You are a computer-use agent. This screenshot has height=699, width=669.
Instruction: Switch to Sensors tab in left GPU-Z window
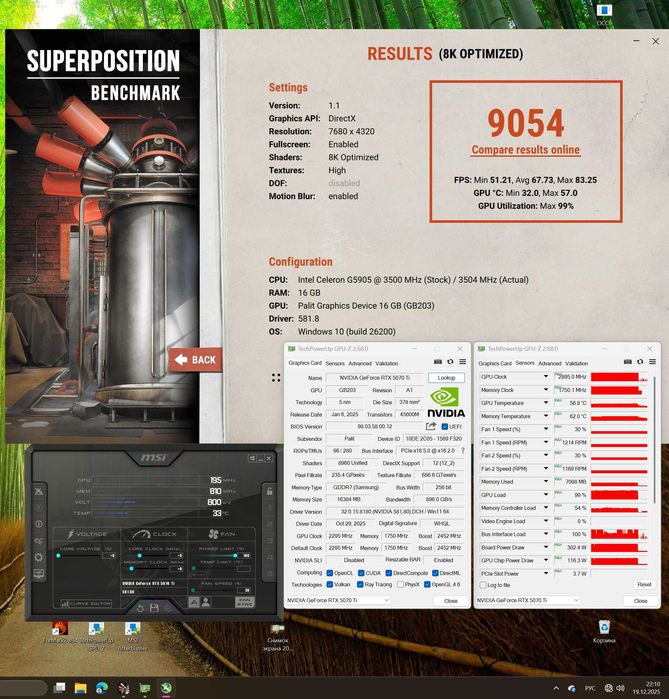[x=335, y=363]
